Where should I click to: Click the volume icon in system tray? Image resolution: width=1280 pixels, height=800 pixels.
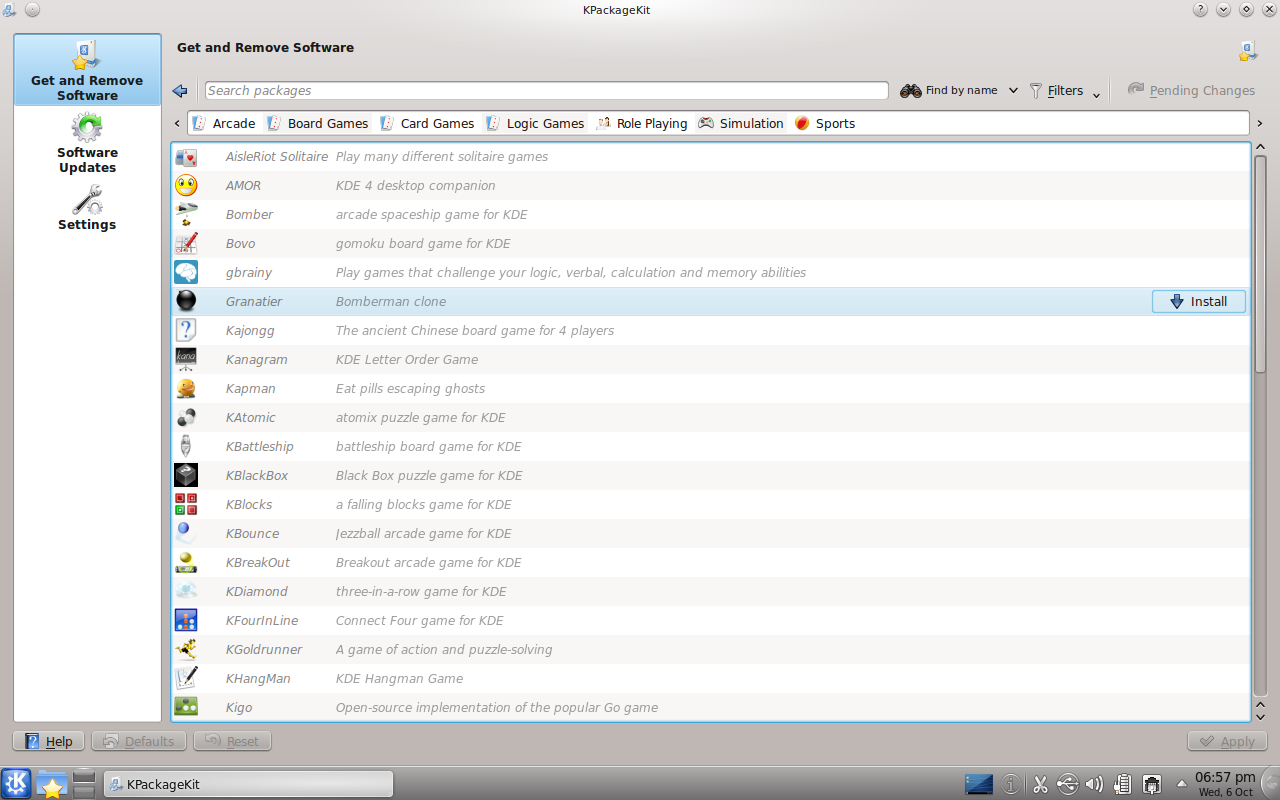click(x=1094, y=784)
